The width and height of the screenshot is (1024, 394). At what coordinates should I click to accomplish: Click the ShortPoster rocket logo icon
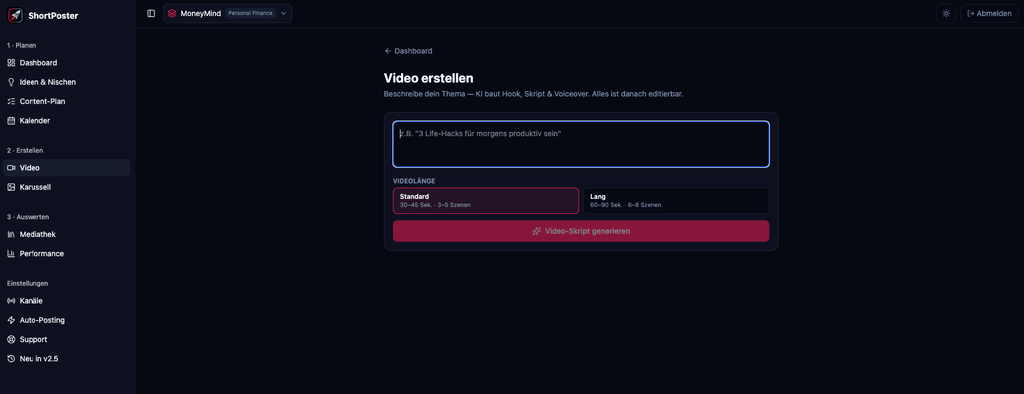(16, 15)
